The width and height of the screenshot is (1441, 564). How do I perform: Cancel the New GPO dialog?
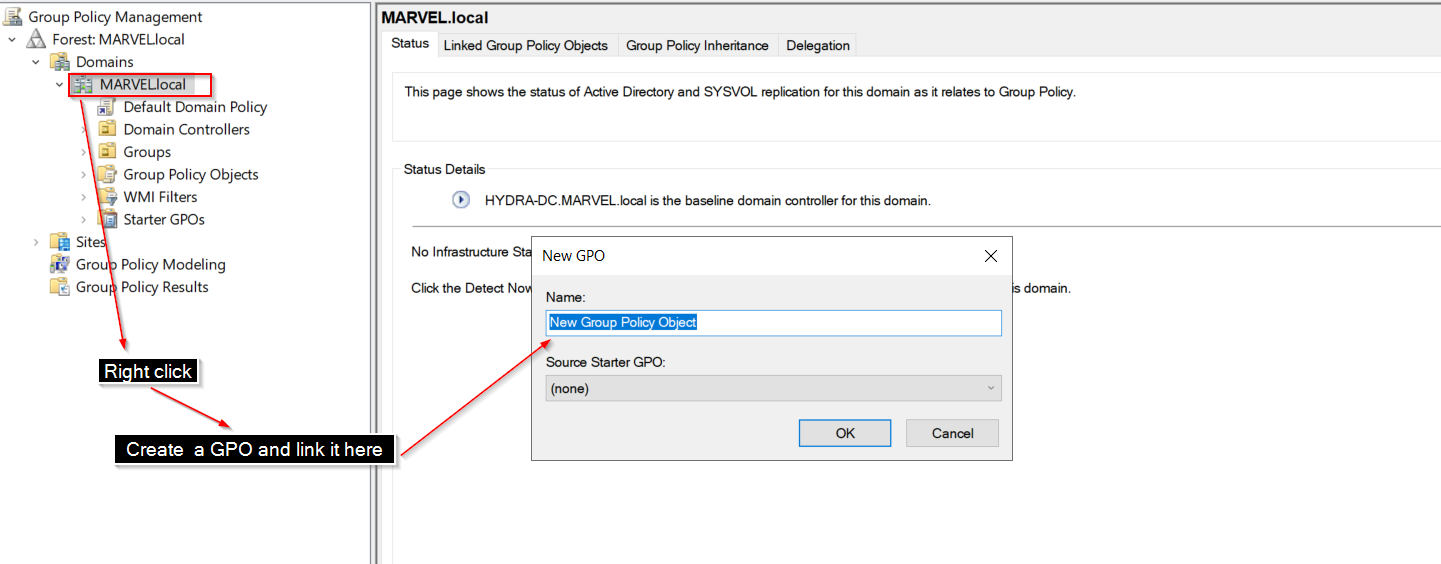(x=952, y=433)
